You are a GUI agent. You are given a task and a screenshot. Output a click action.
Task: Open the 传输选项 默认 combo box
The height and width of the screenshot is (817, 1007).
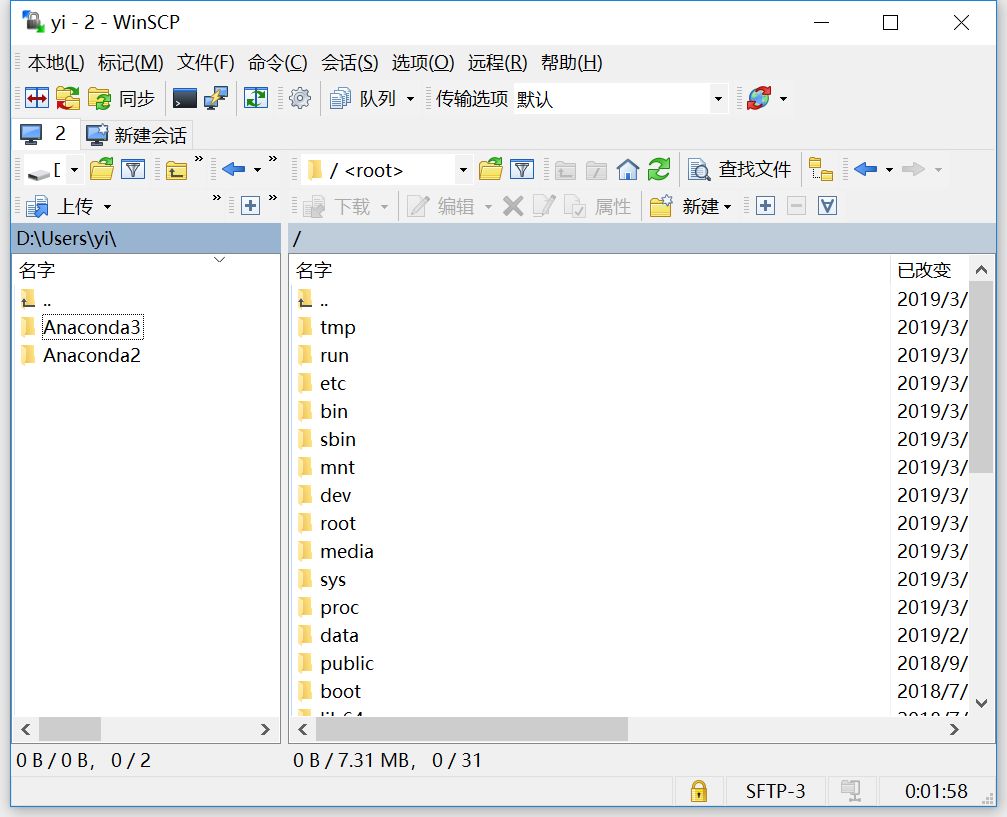(x=621, y=99)
